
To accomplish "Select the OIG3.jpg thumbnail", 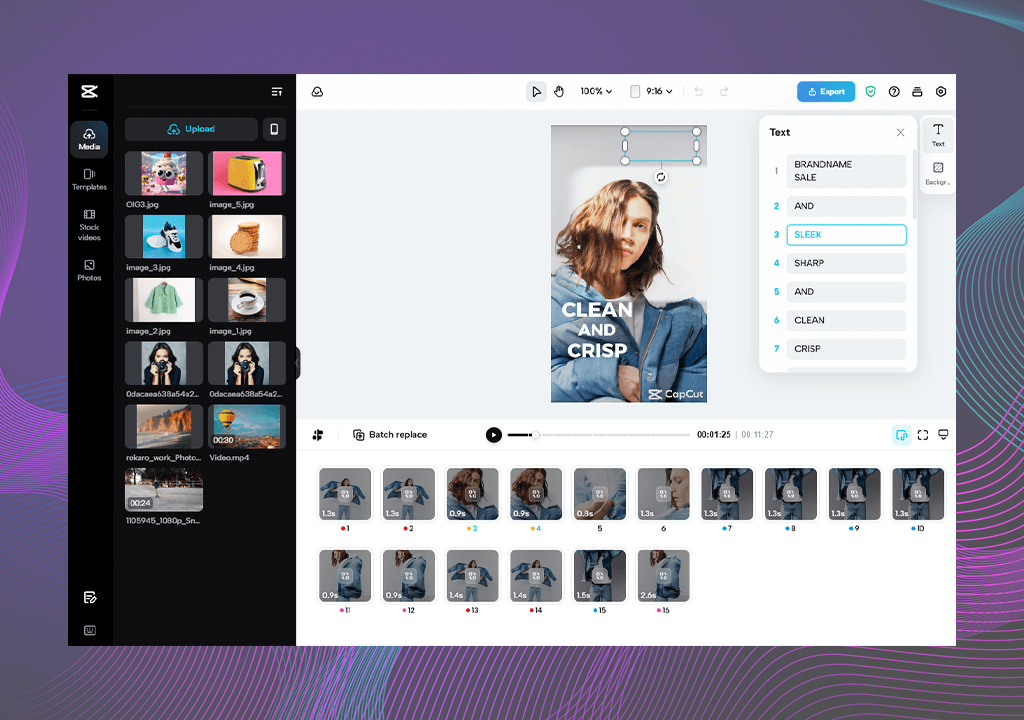I will [x=164, y=173].
